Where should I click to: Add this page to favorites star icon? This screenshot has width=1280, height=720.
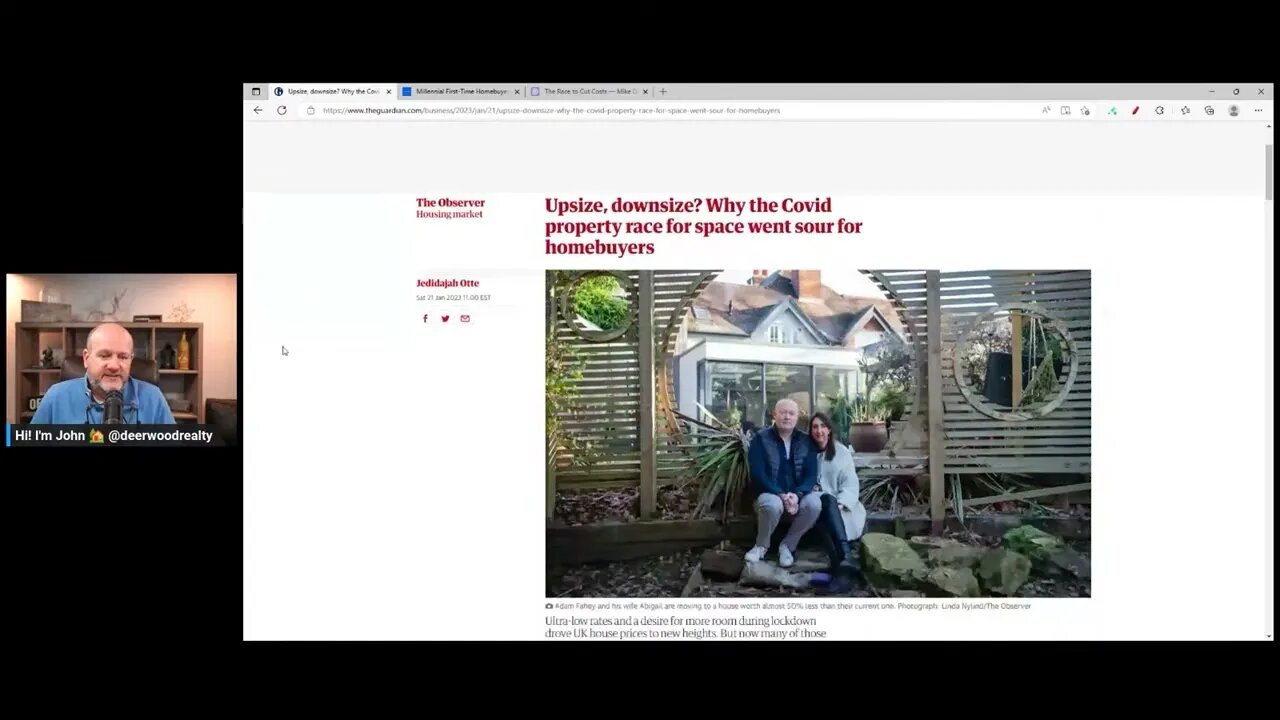pyautogui.click(x=1085, y=110)
